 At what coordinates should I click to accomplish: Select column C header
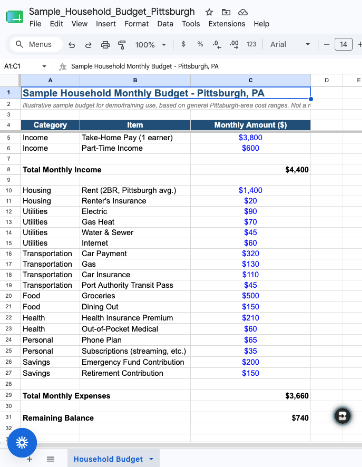[250, 80]
